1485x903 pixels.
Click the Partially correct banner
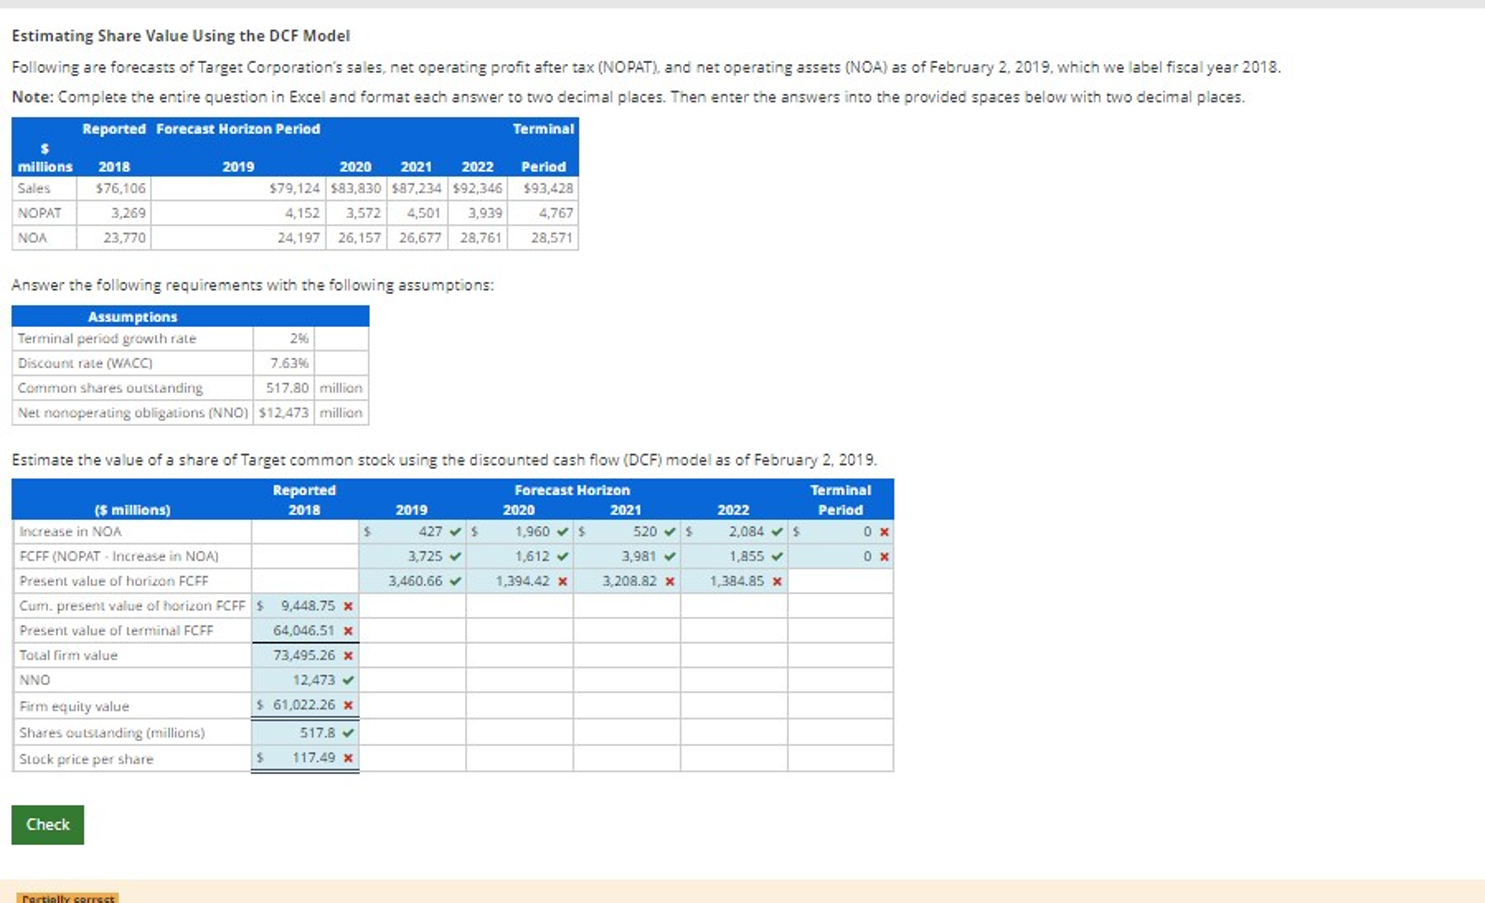click(x=66, y=898)
